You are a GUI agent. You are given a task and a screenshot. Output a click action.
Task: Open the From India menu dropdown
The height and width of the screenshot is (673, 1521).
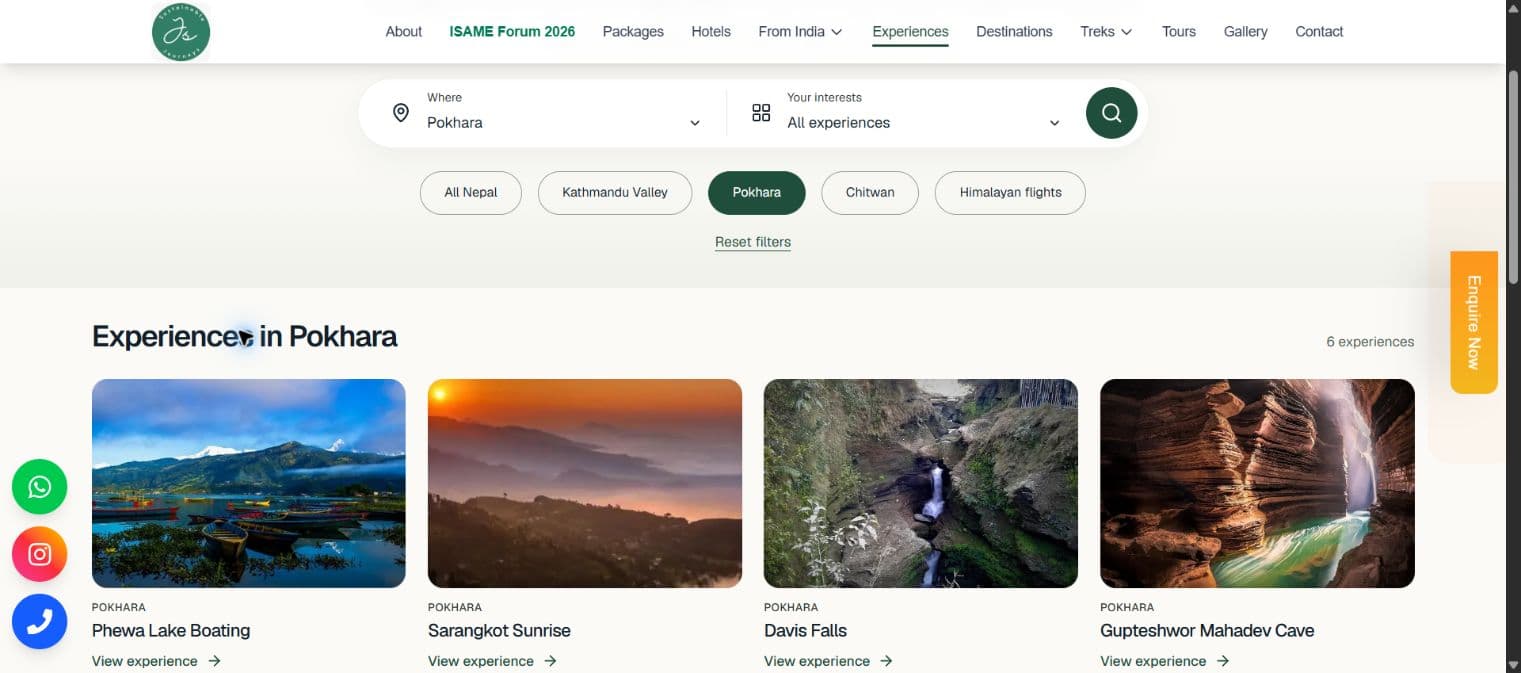pyautogui.click(x=800, y=32)
